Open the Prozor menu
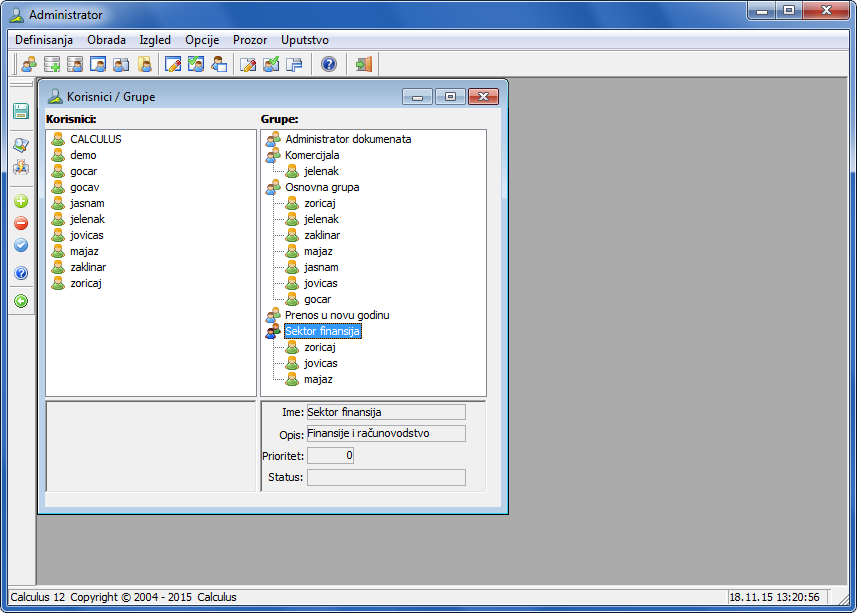Viewport: 857px width, 613px height. click(x=250, y=40)
